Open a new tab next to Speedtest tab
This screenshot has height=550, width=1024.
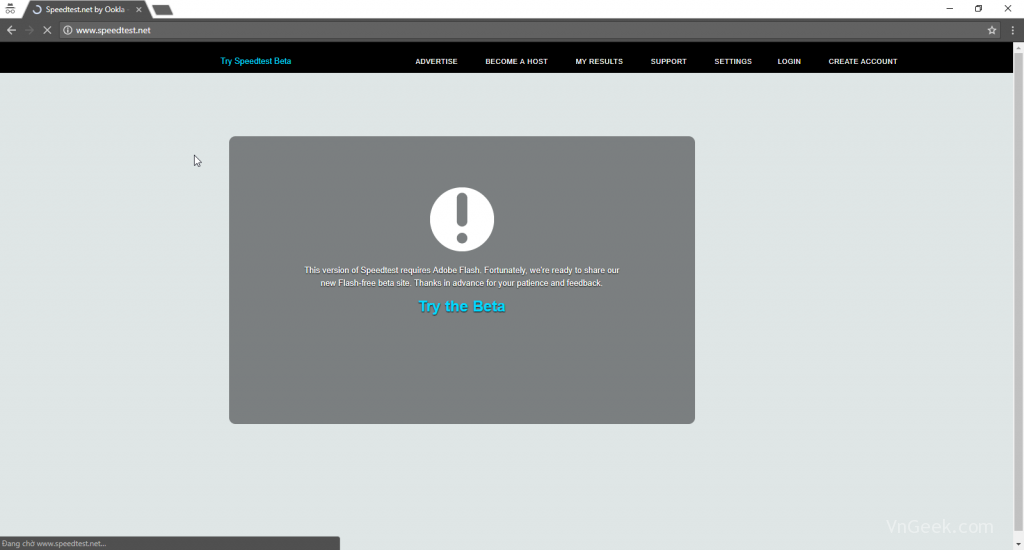(x=163, y=10)
